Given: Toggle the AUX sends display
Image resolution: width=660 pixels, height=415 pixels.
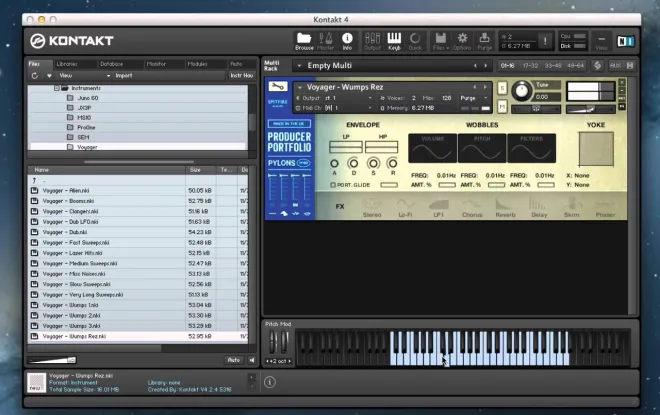Looking at the screenshot, I should click(615, 66).
